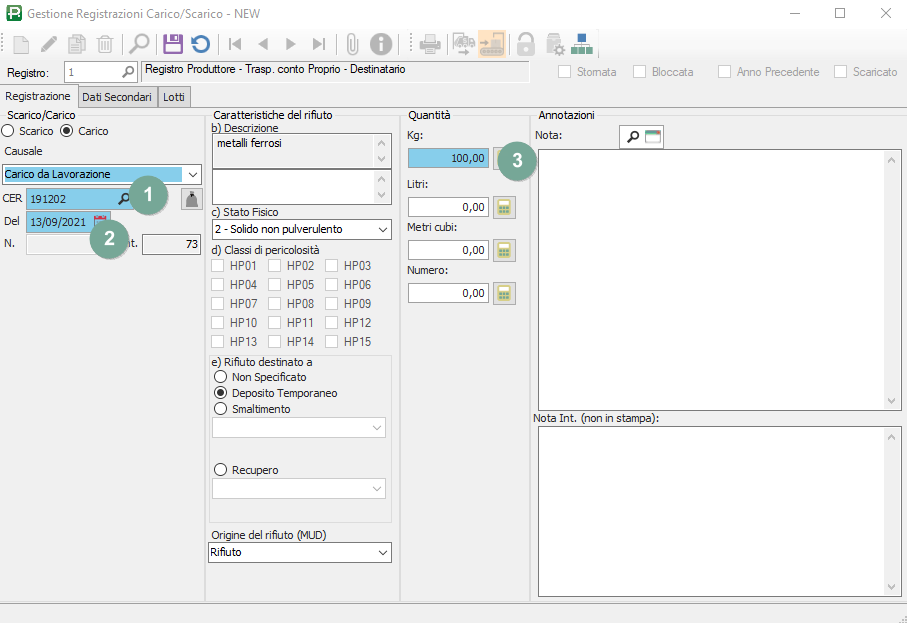Screen dimensions: 907x623
Task: Expand the Causale dropdown
Action: (x=193, y=175)
